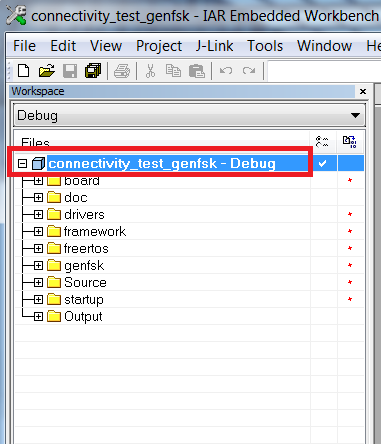Click the Paste clipboard icon

click(197, 71)
